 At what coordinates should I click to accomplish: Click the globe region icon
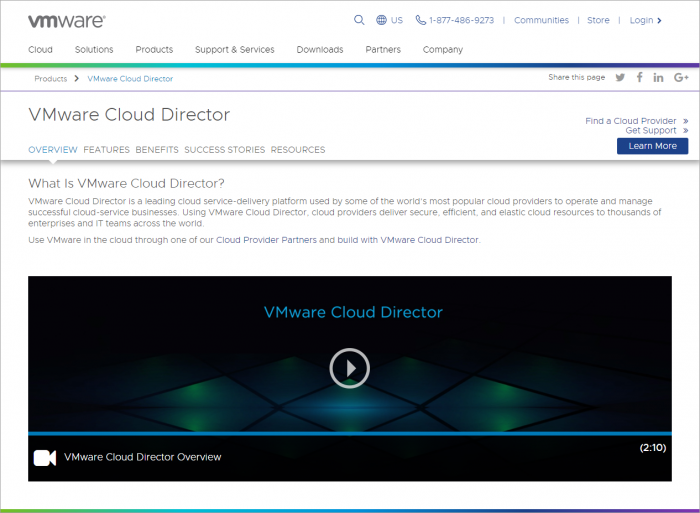381,20
